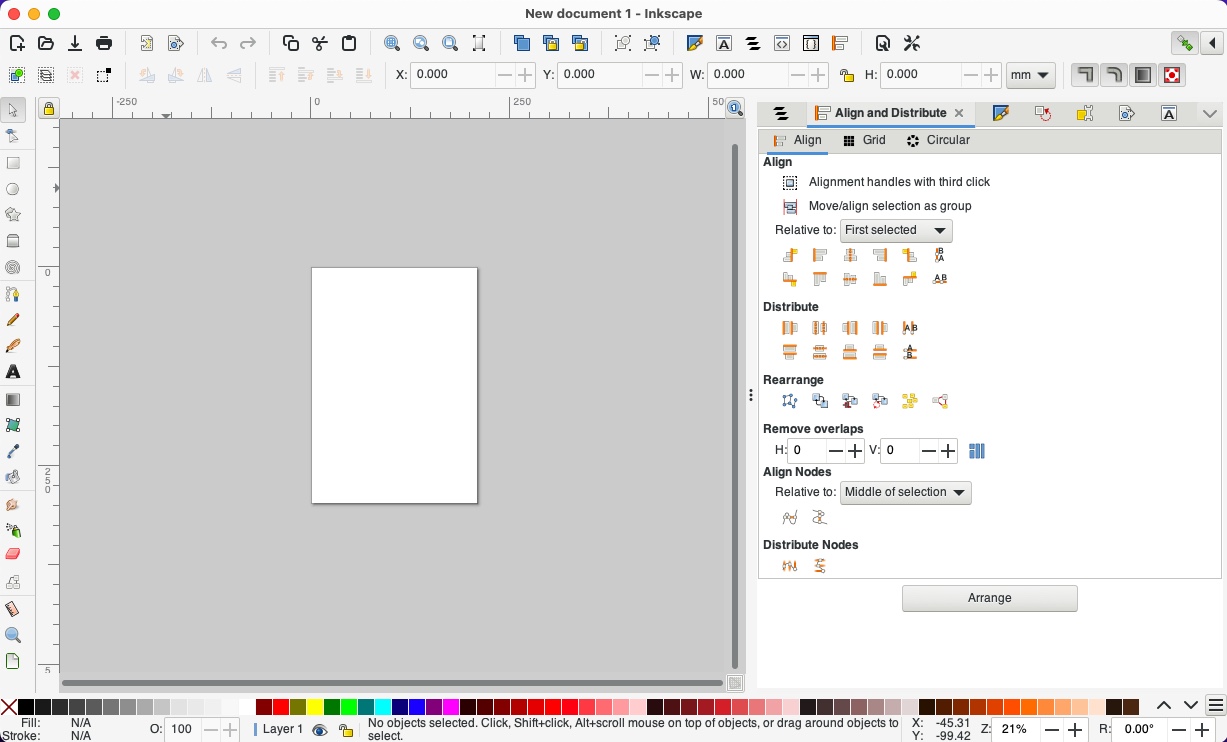Open the Circular arrangement tab

pos(938,140)
